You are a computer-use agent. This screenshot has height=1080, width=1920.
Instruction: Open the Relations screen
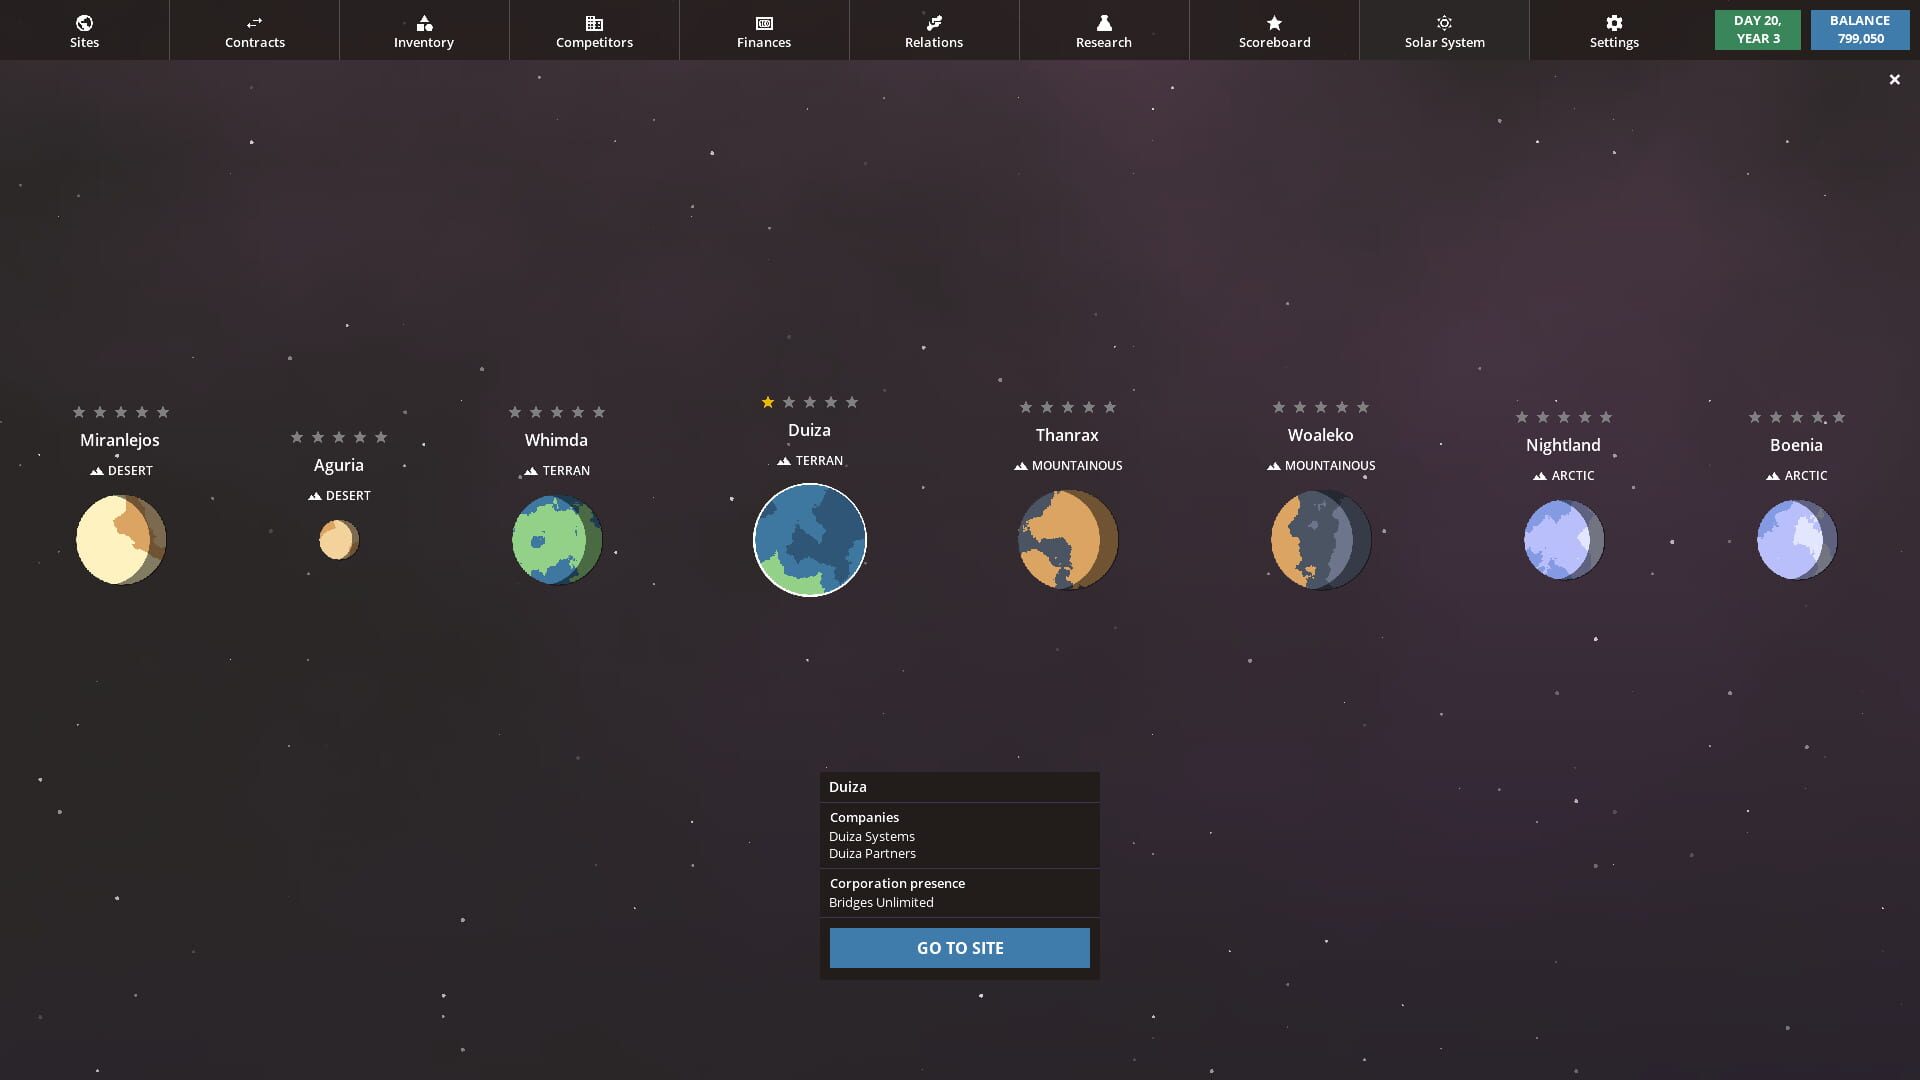(933, 30)
